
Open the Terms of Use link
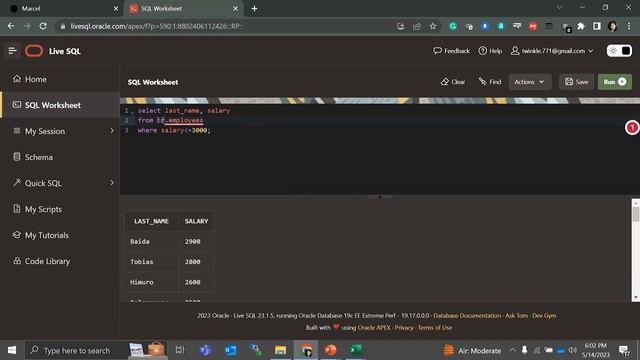point(435,327)
